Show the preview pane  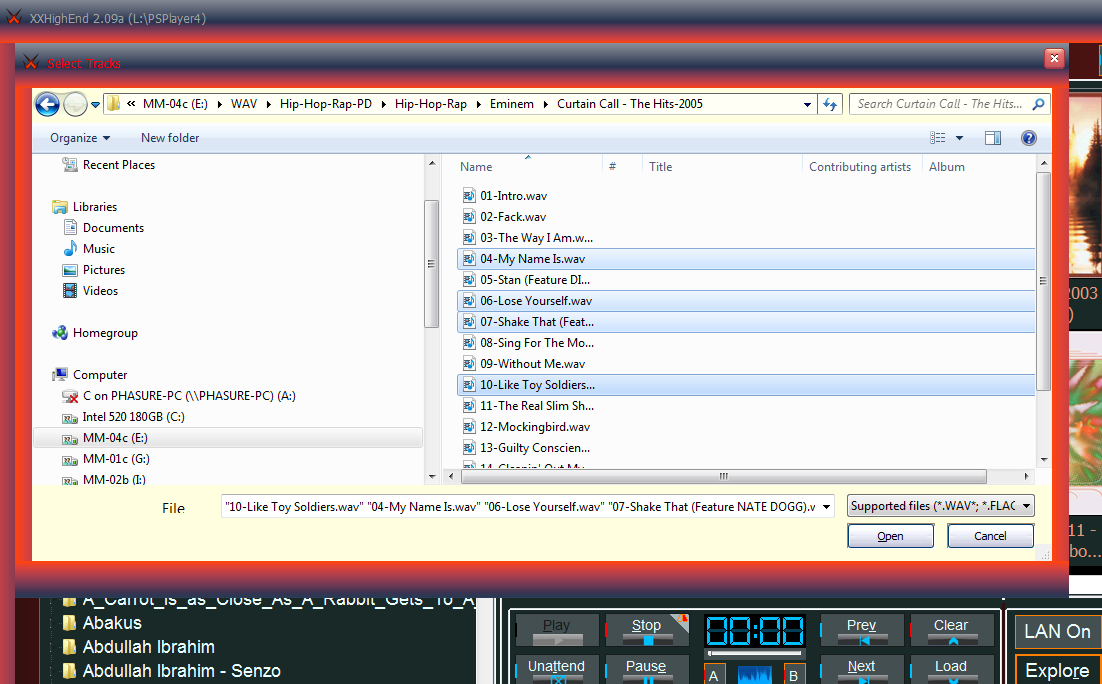(993, 138)
